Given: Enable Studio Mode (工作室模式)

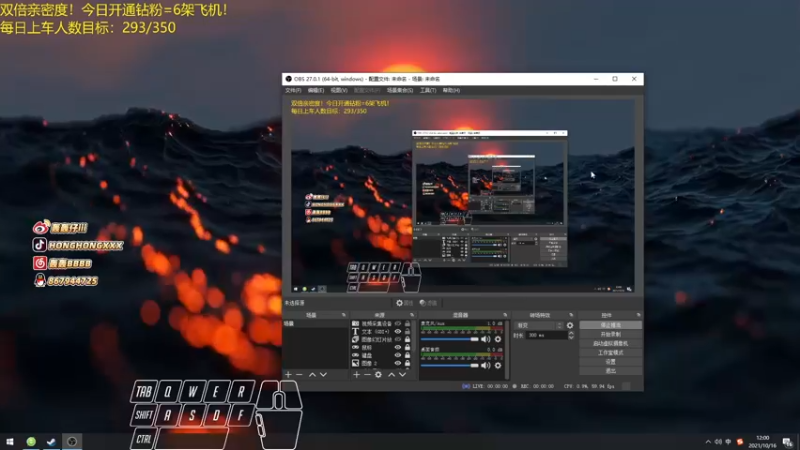Looking at the screenshot, I should click(610, 353).
